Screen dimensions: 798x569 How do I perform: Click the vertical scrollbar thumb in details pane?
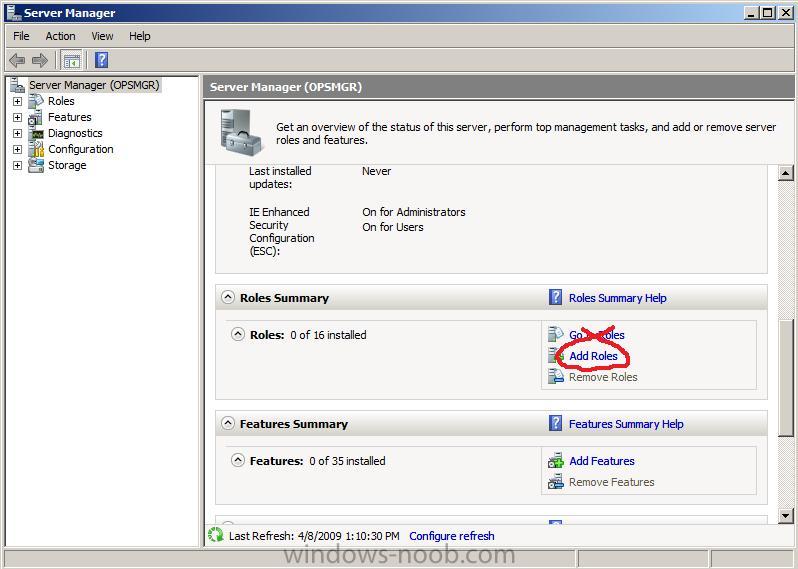[786, 378]
